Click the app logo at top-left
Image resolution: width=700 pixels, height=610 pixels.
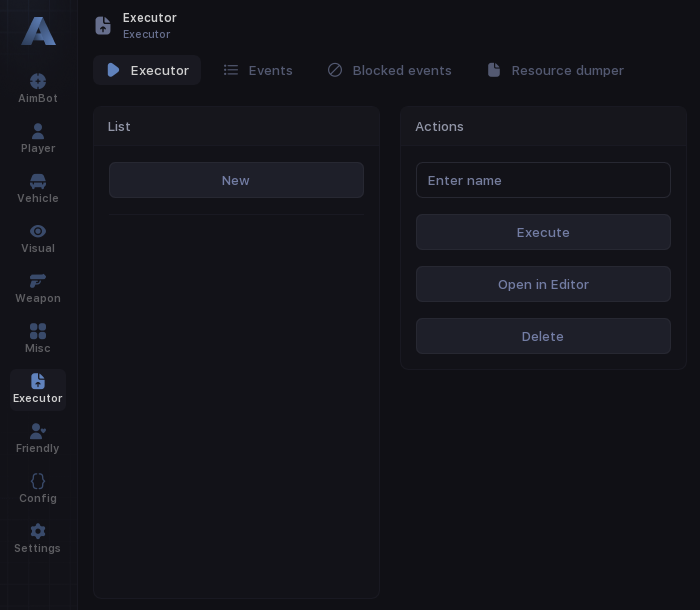pyautogui.click(x=38, y=31)
